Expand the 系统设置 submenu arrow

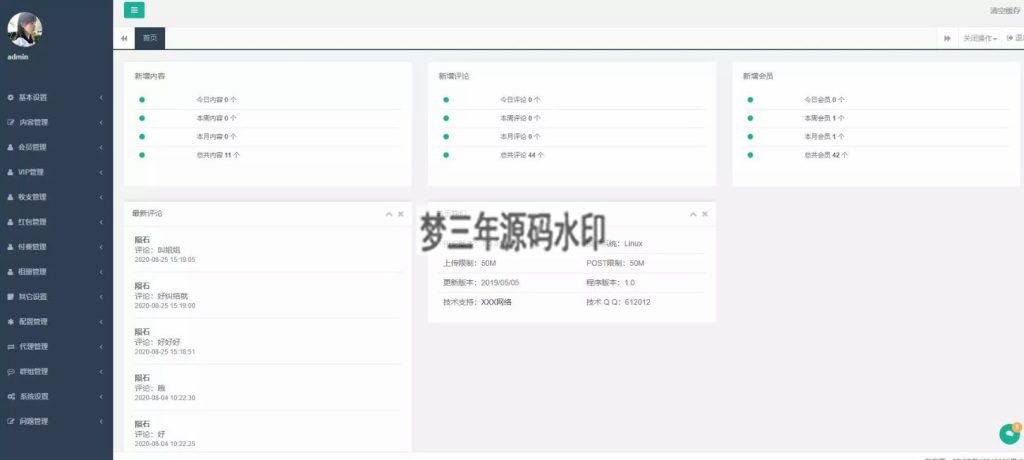tap(101, 397)
